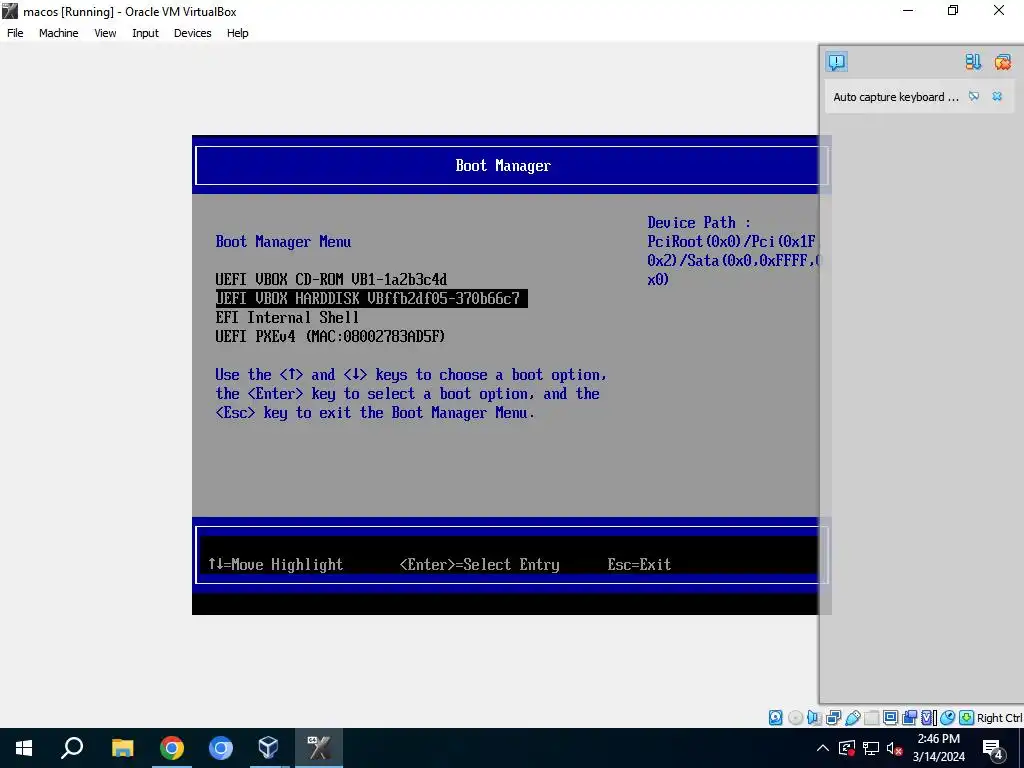The image size is (1024, 768).
Task: Click the network adapters status icon
Action: (x=833, y=718)
